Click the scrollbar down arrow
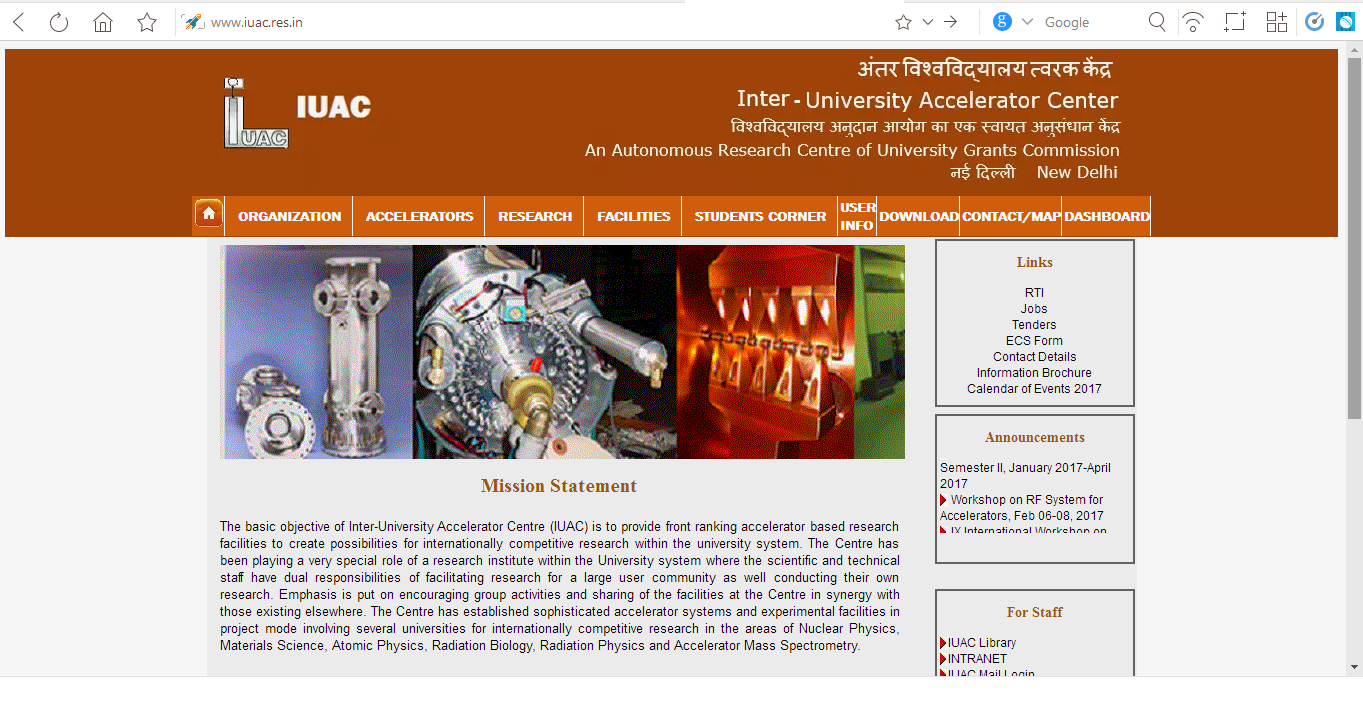 pos(1354,666)
